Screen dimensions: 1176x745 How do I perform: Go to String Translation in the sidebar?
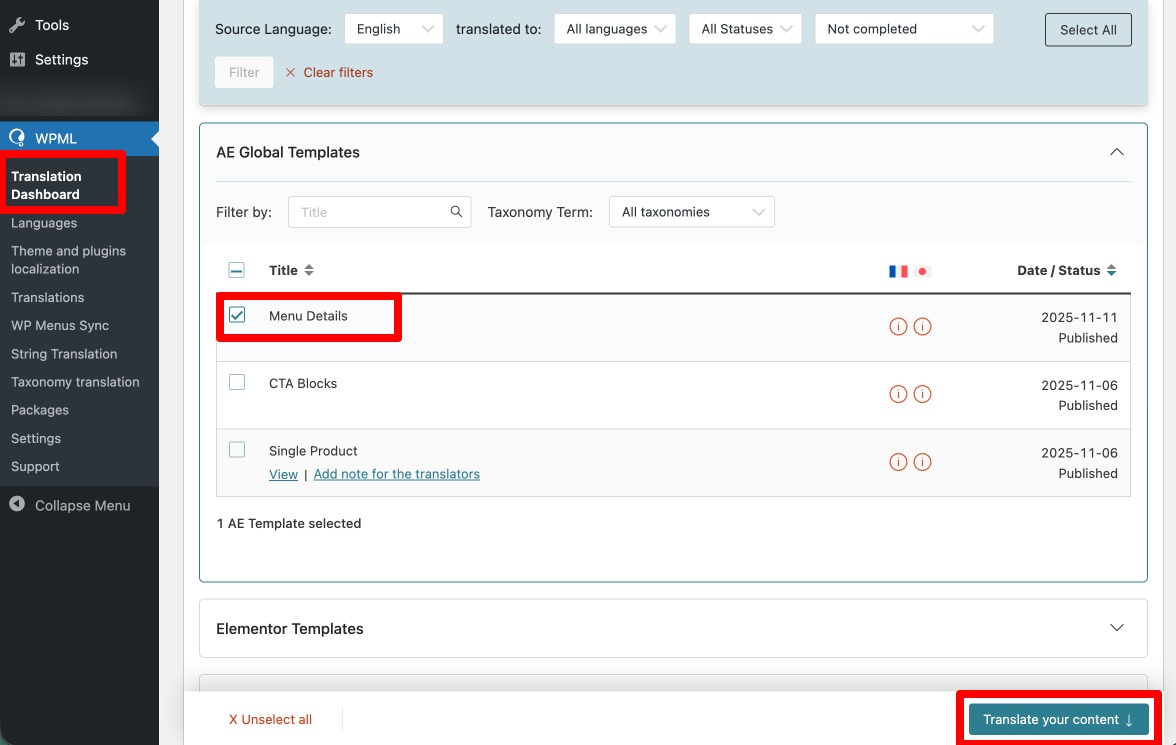coord(64,353)
